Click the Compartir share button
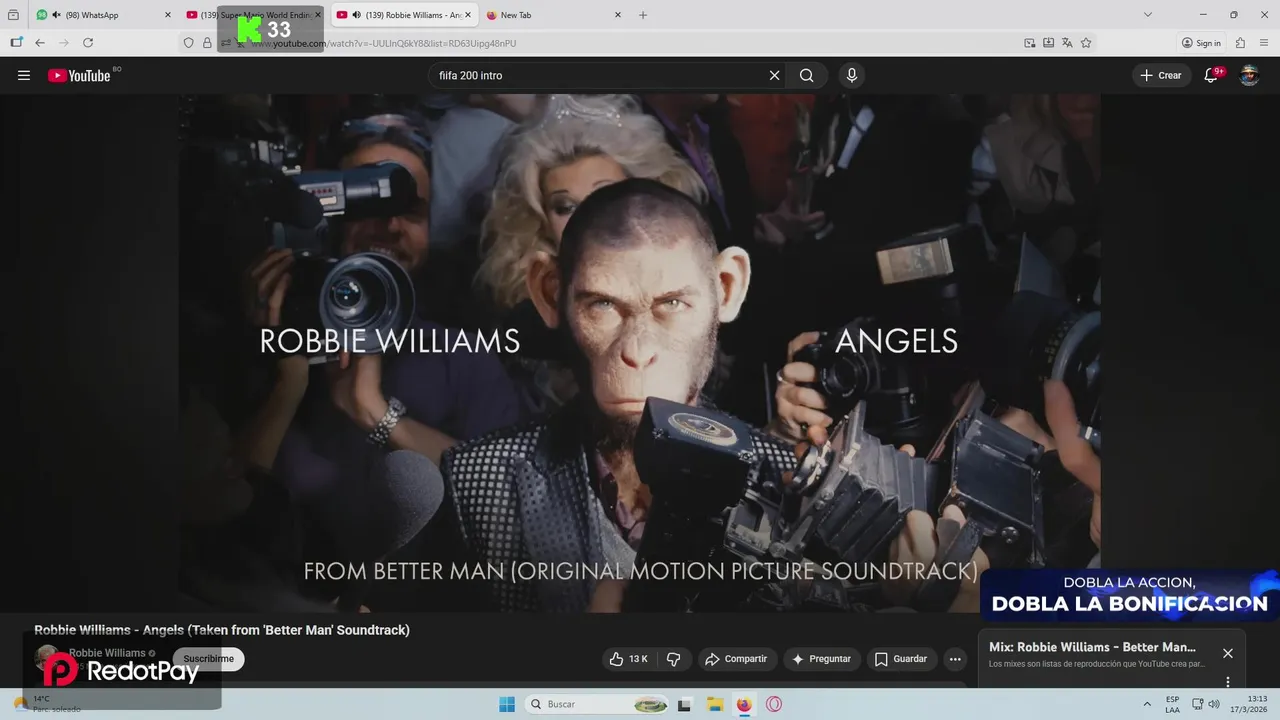 (737, 659)
